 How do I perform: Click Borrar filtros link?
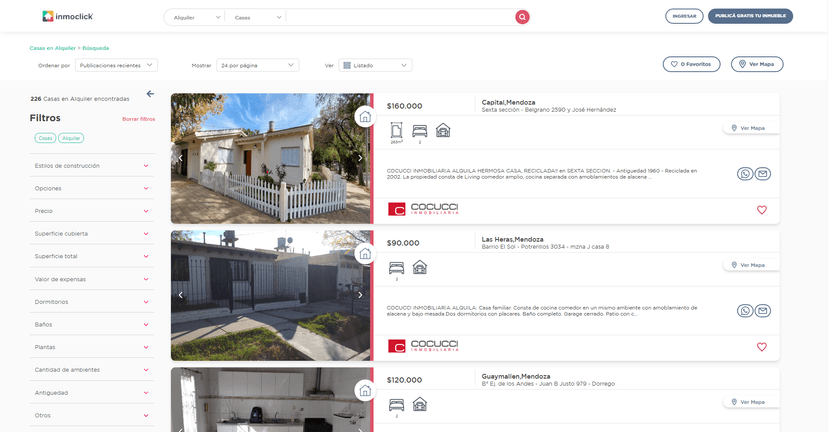coord(138,119)
